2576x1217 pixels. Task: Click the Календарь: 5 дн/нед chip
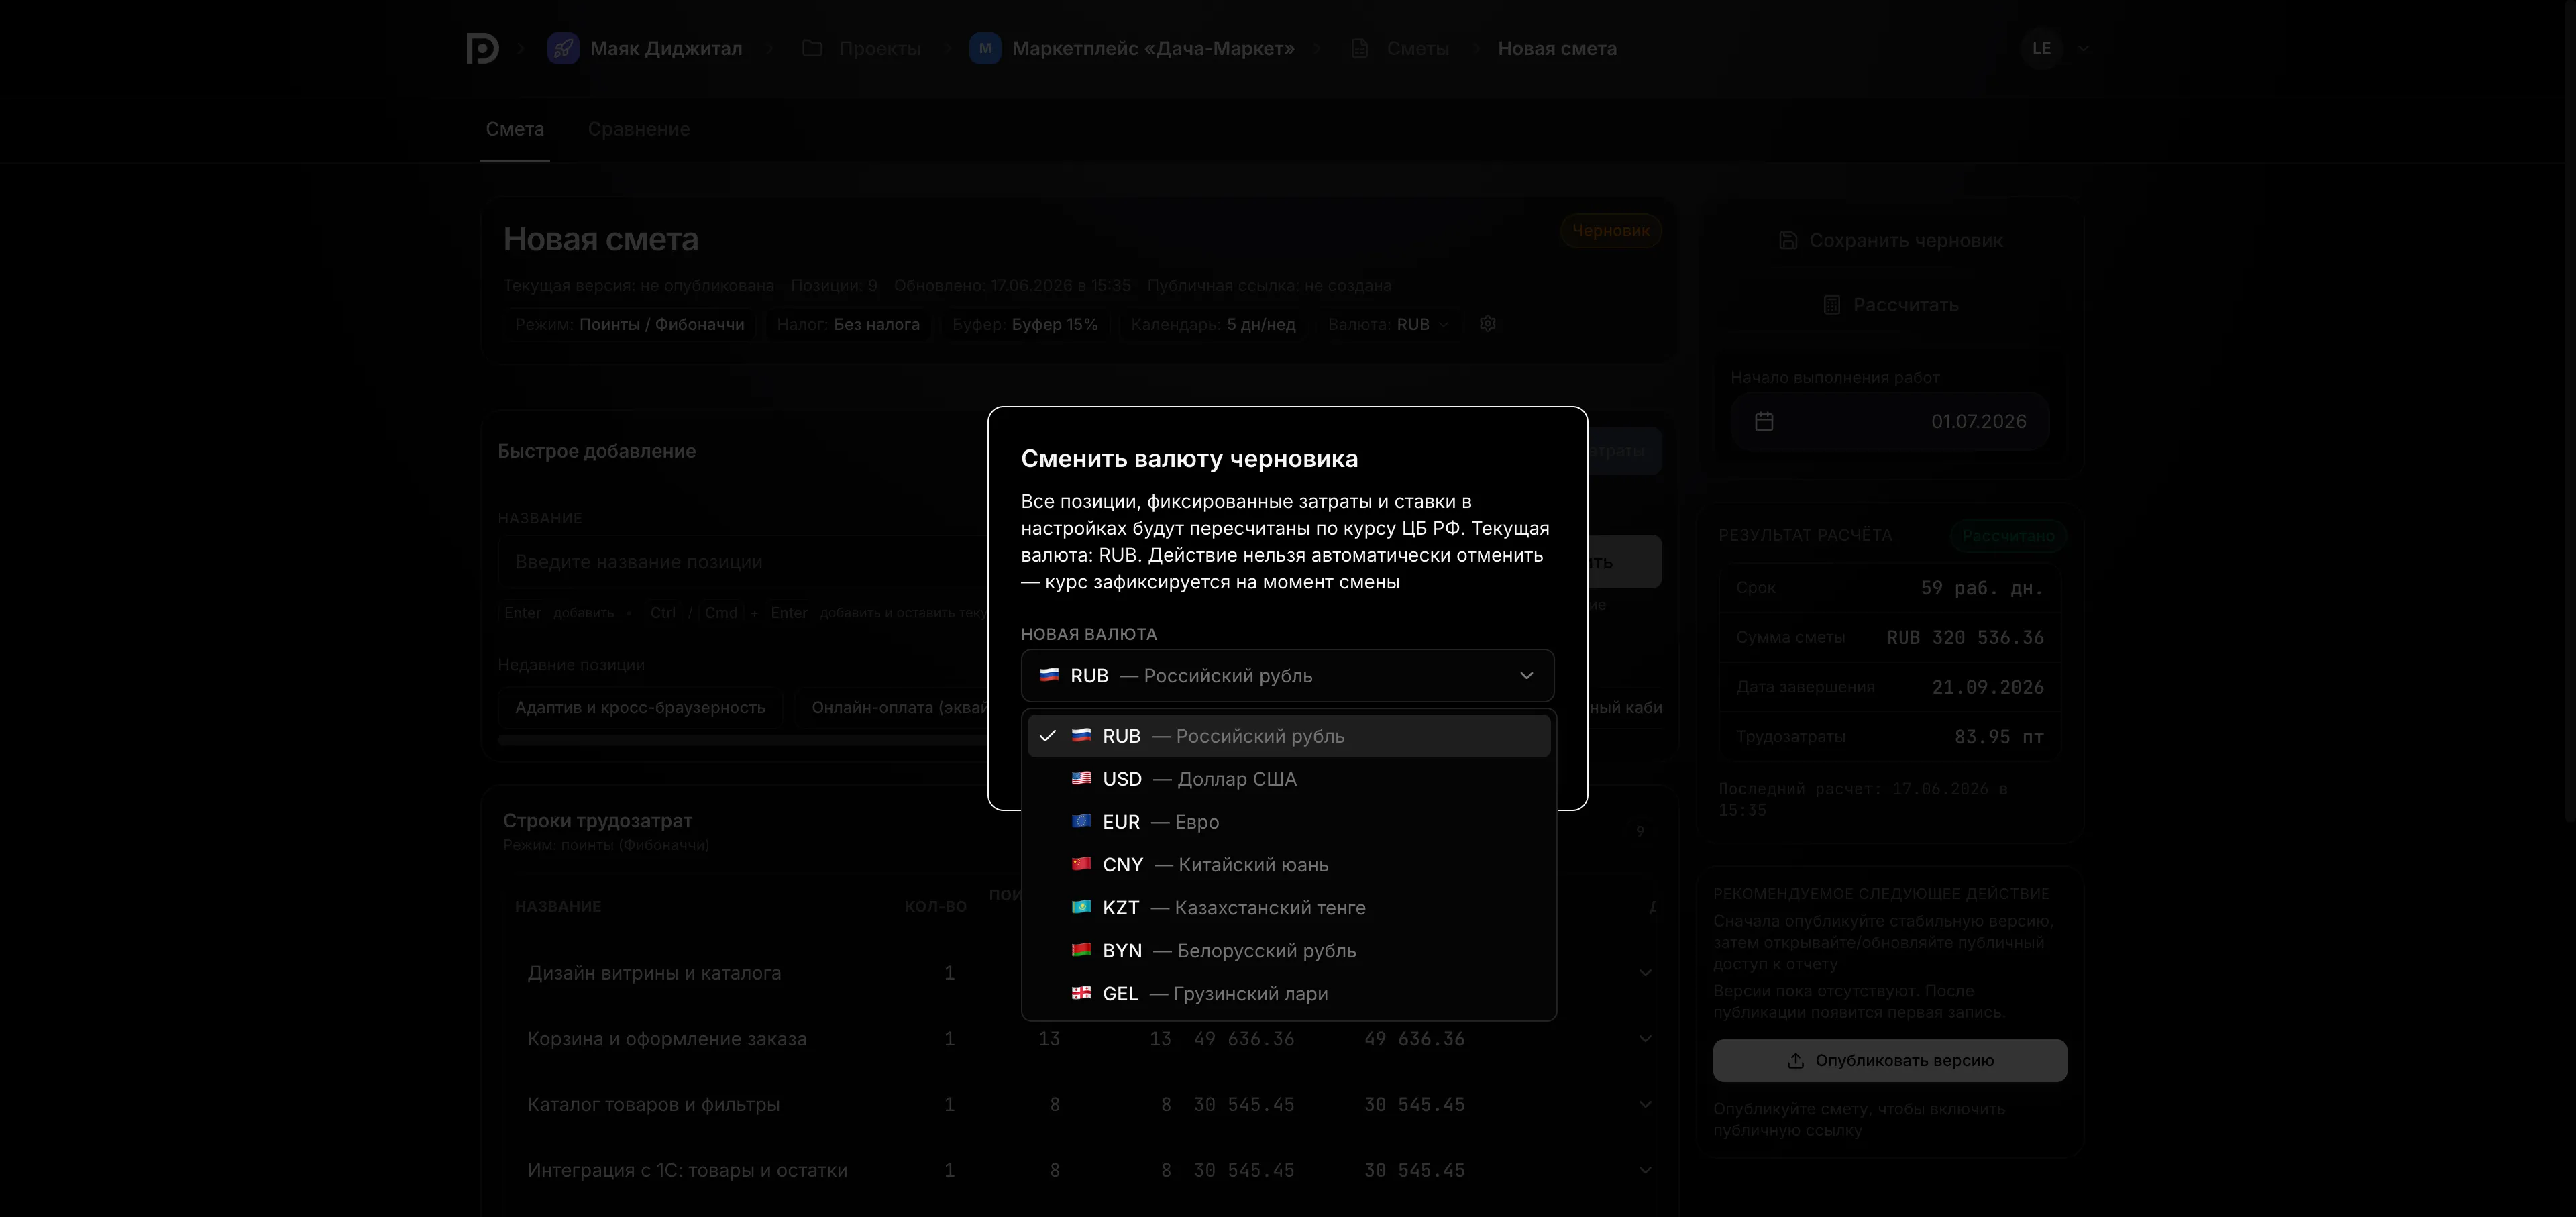pyautogui.click(x=1213, y=325)
